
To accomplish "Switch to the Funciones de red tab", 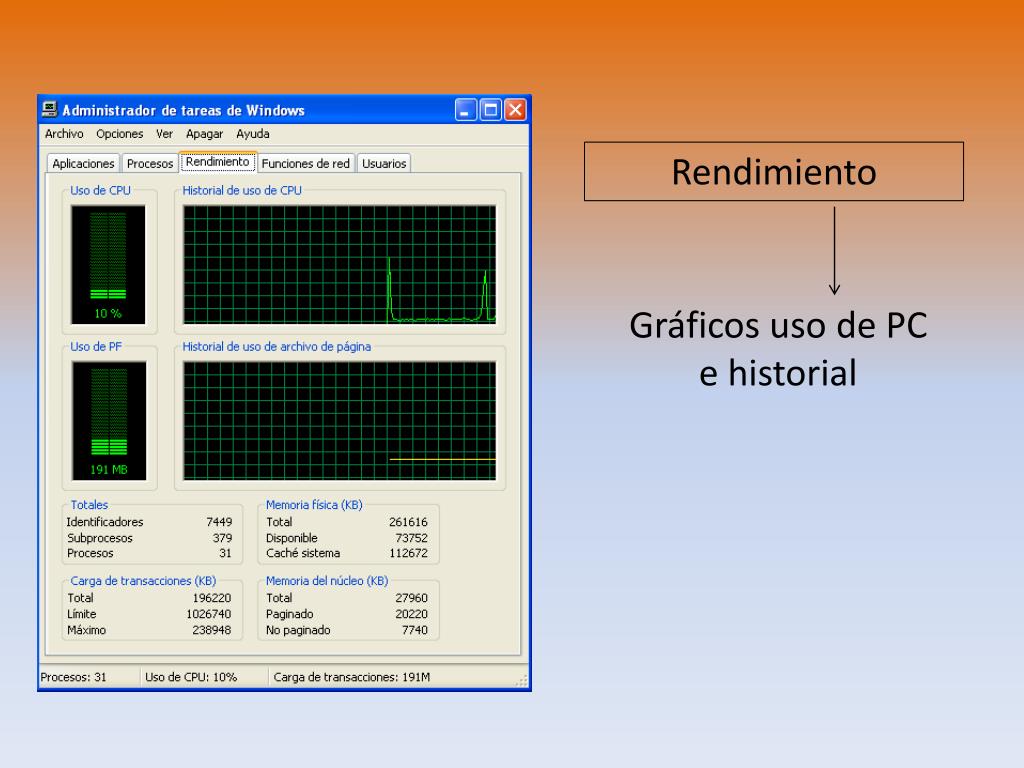I will pos(306,163).
